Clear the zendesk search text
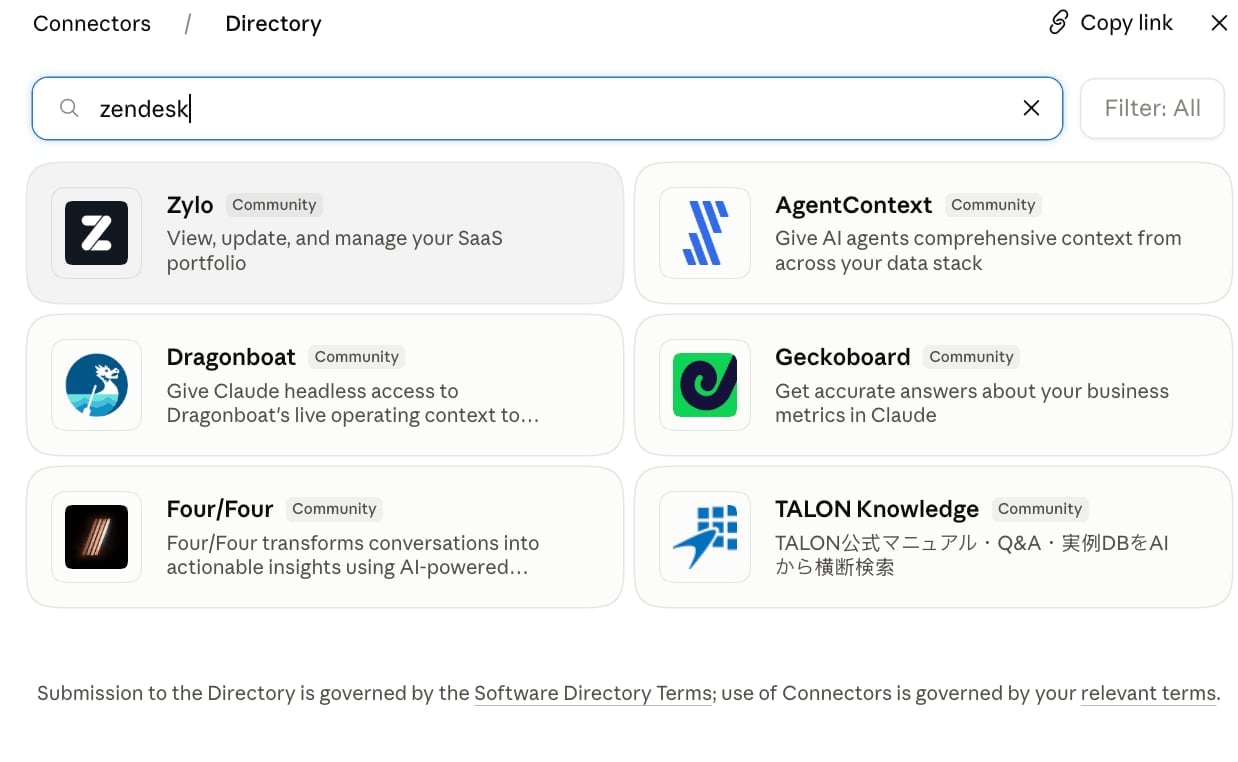The image size is (1238, 762). coord(1031,108)
